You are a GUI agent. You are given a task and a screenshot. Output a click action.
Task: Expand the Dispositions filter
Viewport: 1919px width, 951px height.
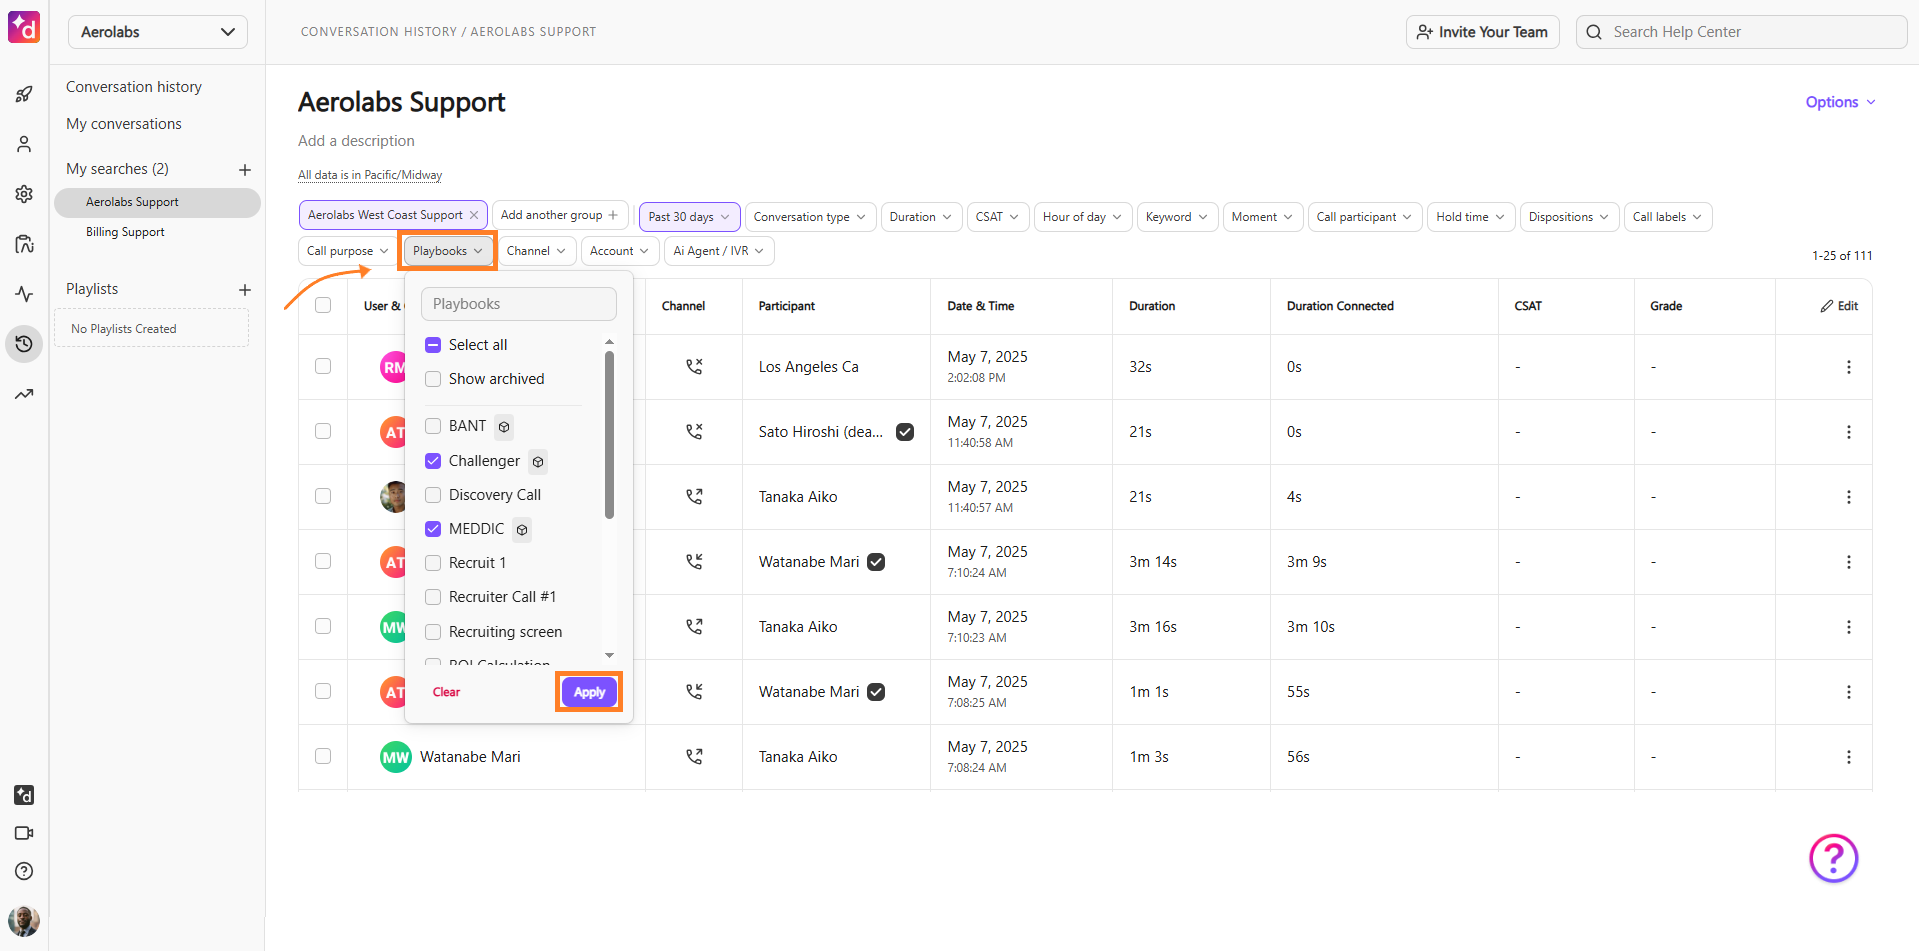coord(1569,217)
